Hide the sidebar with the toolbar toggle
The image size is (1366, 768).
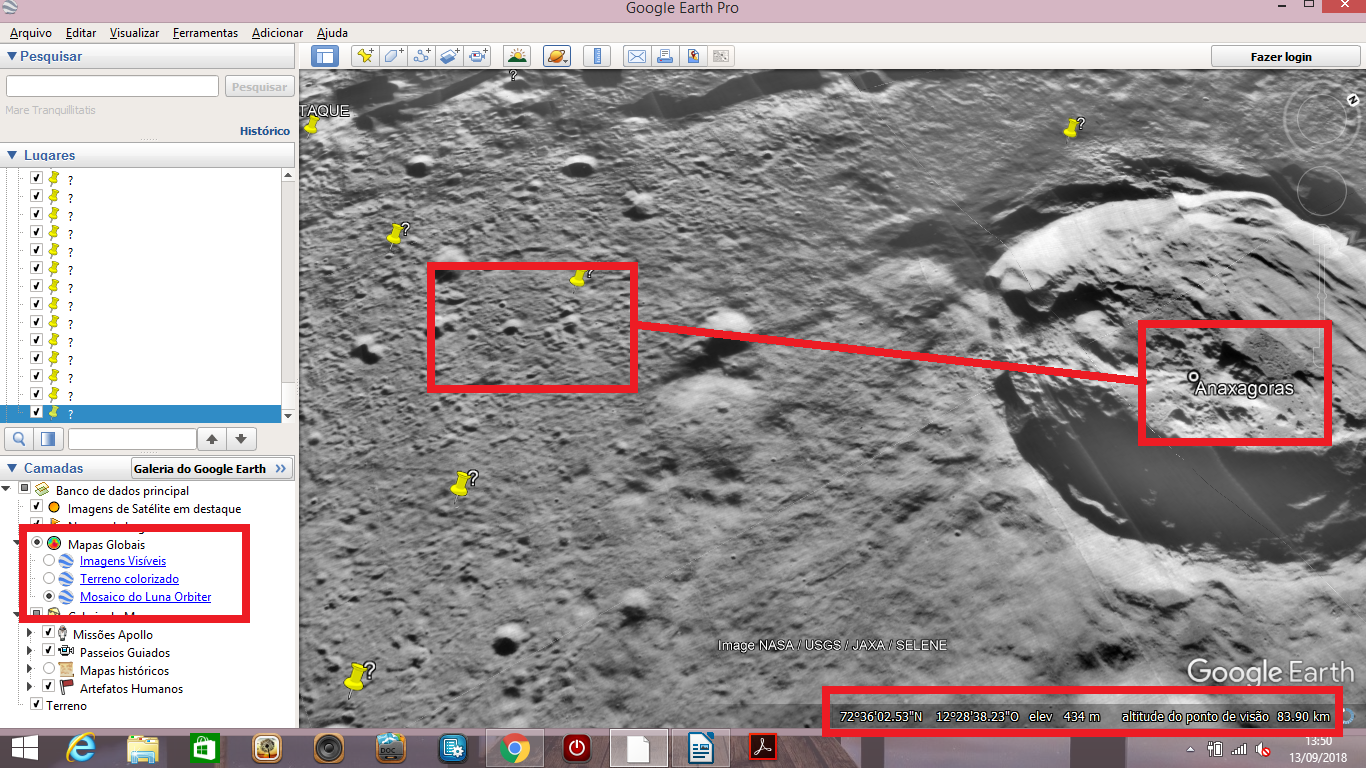[325, 56]
